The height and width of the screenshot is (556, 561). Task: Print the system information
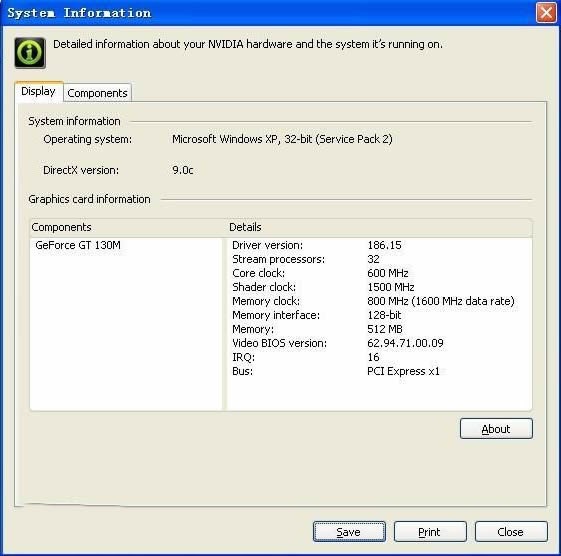point(430,532)
